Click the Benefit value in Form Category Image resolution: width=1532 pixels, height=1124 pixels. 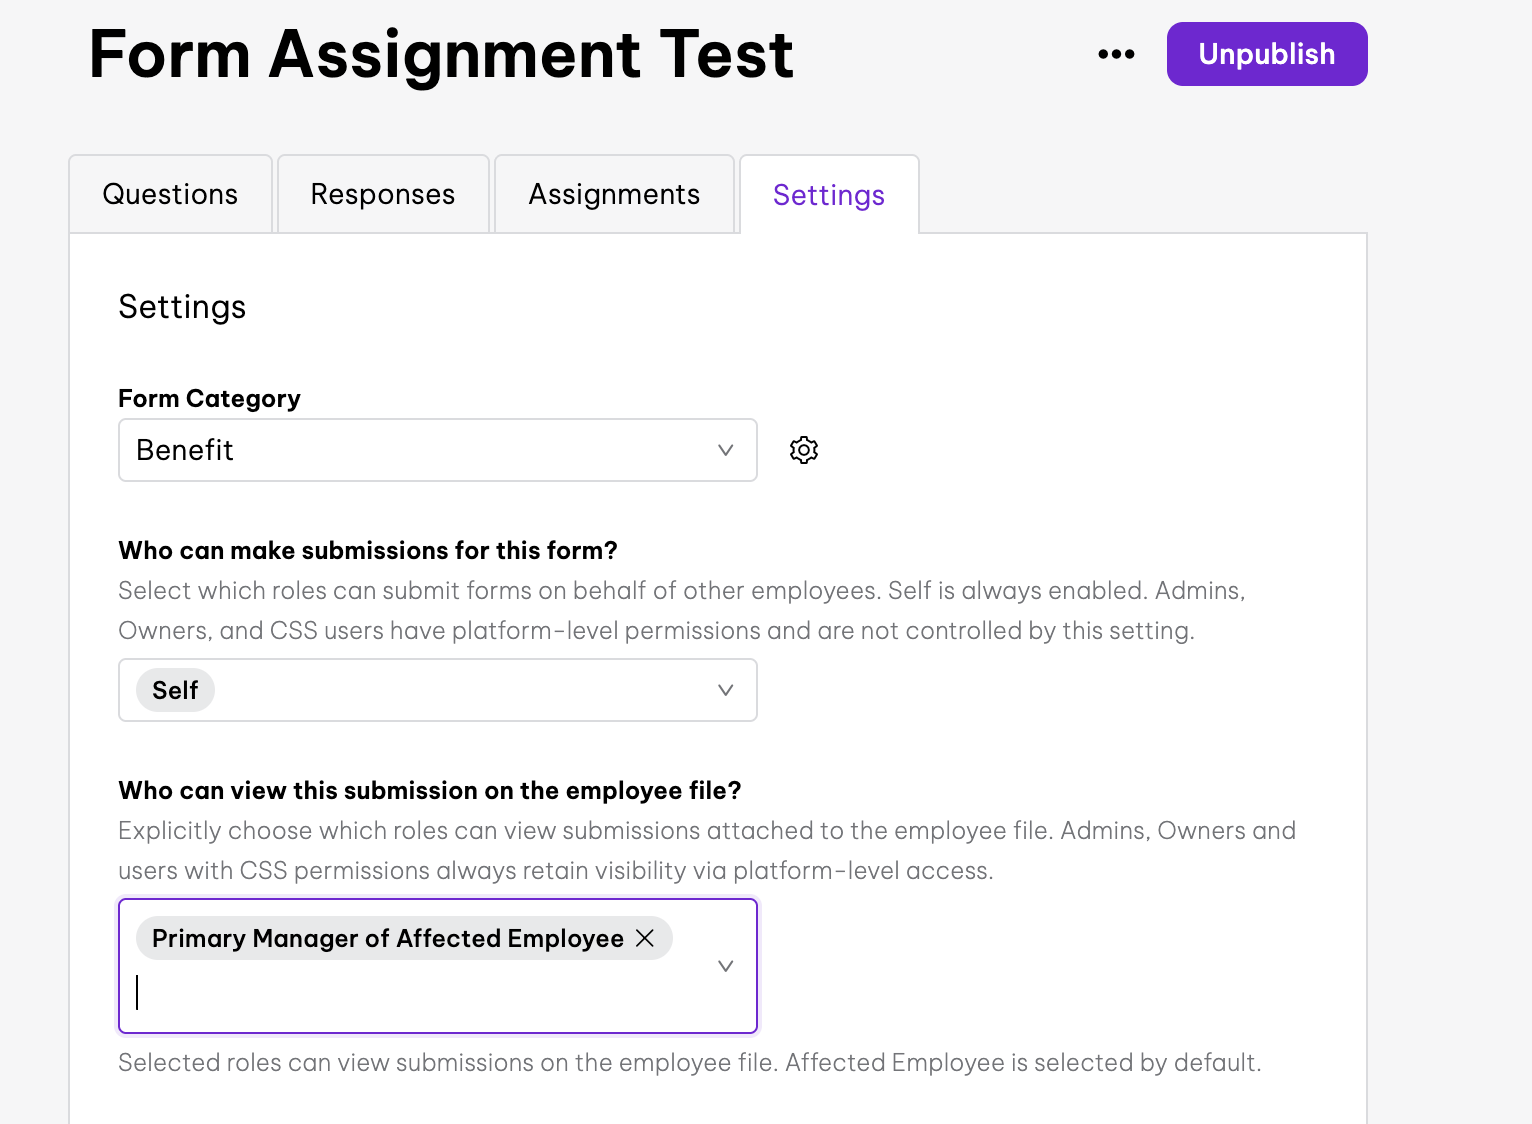[185, 450]
